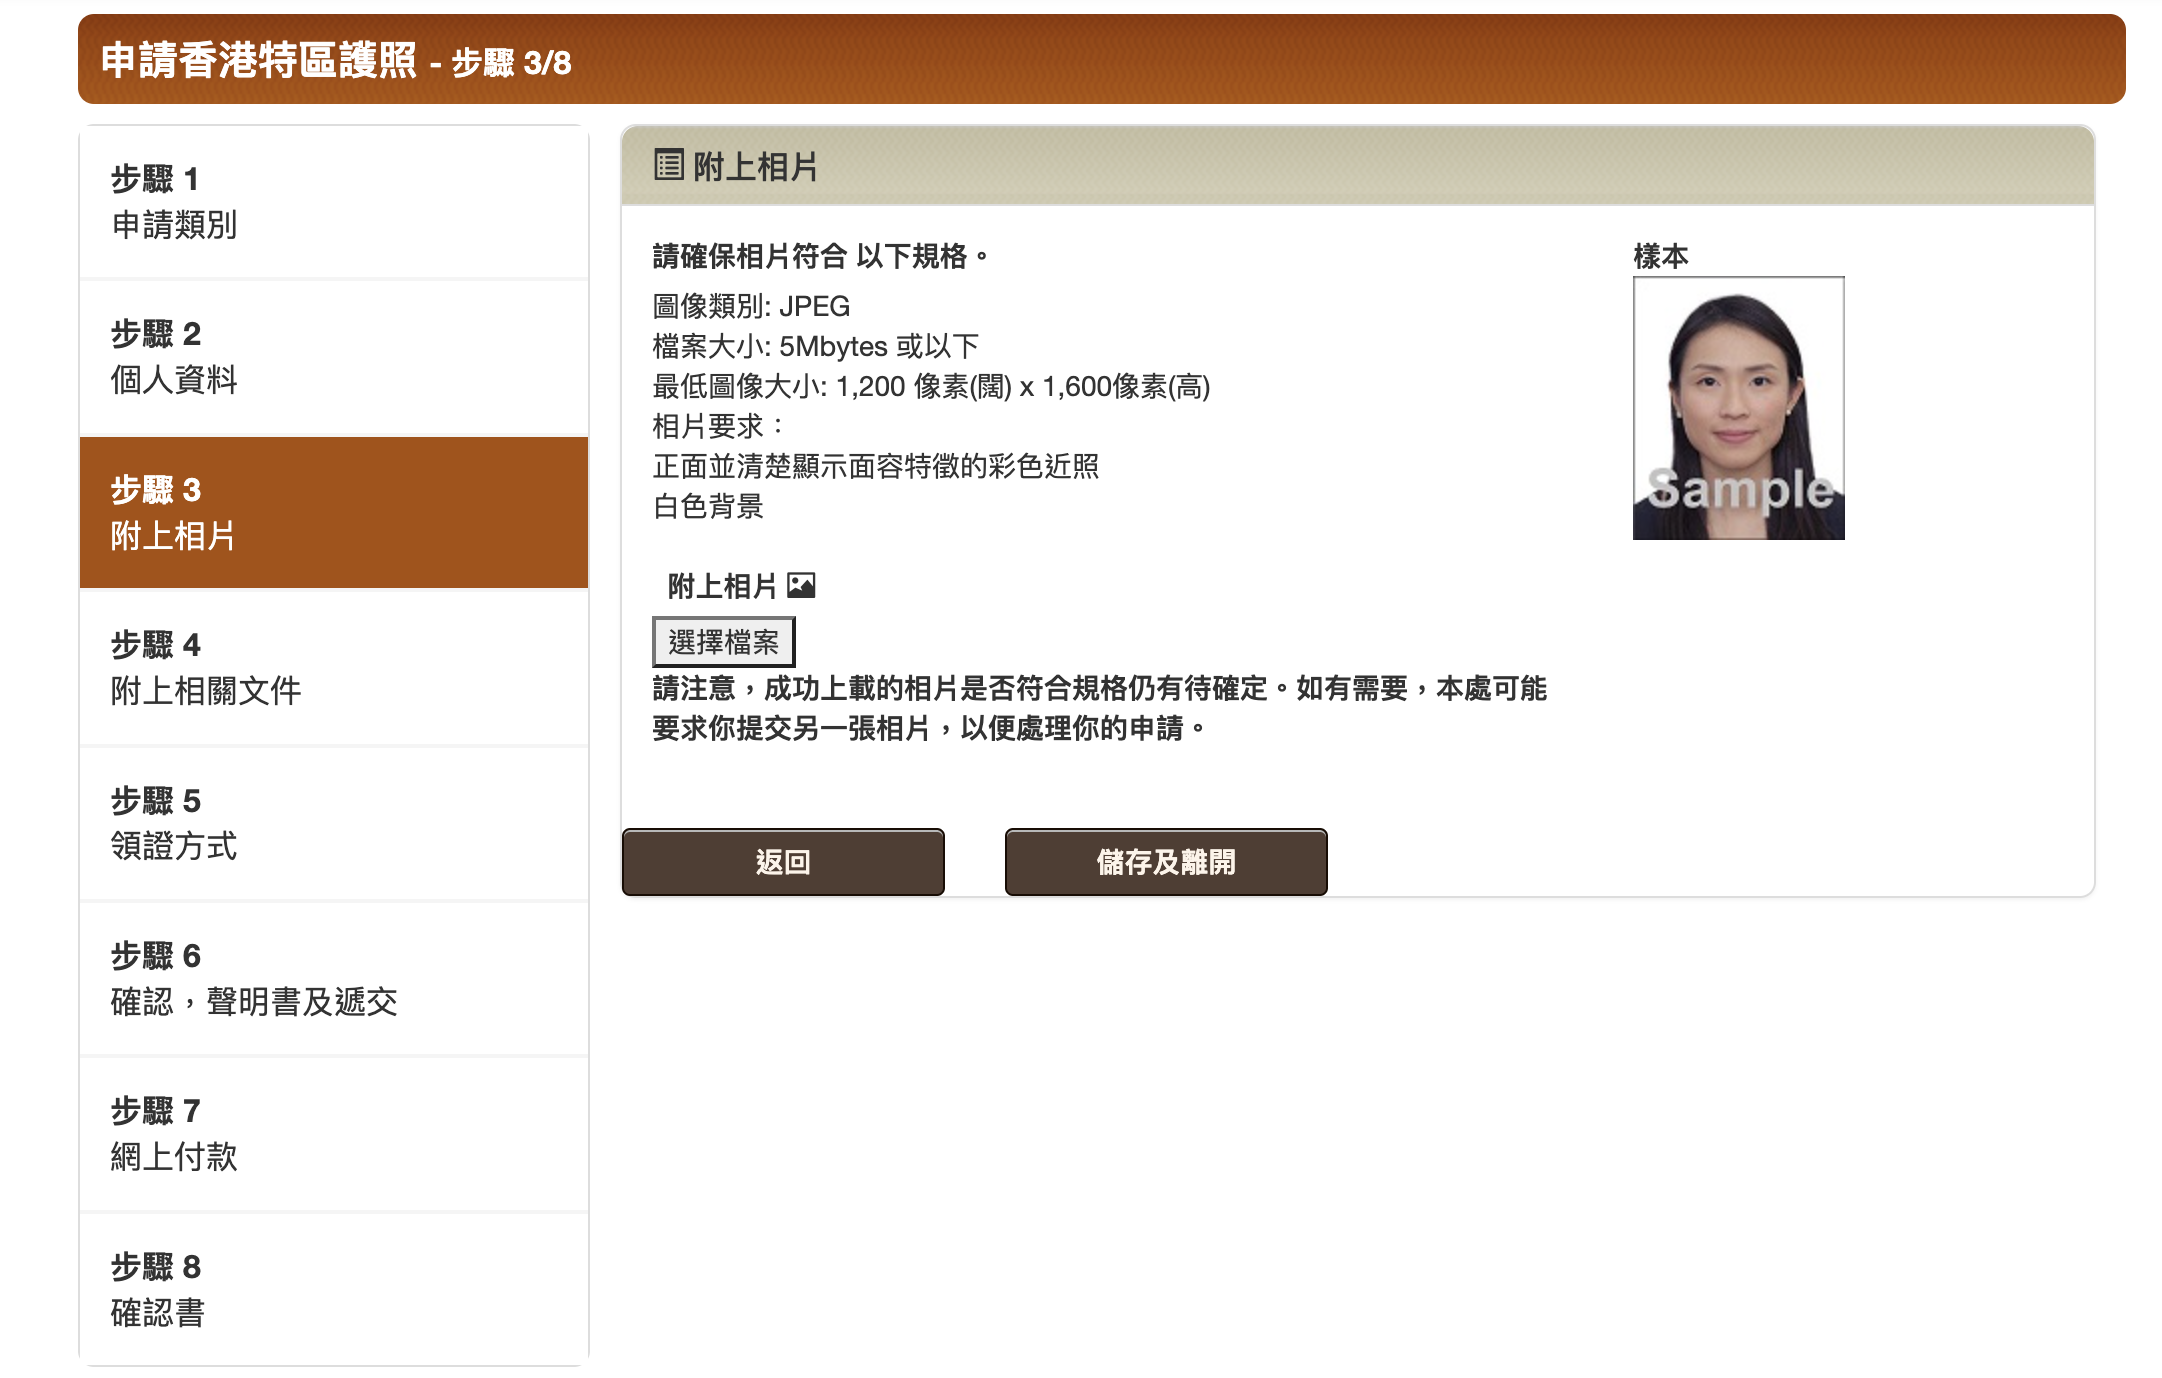This screenshot has height=1378, width=2162.
Task: Click the 返回 button to go back
Action: pos(782,861)
